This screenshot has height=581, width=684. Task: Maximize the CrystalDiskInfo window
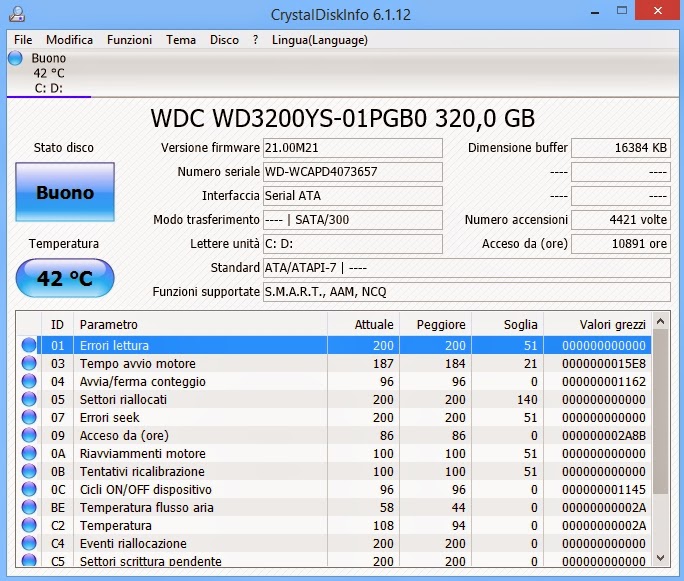tap(622, 11)
